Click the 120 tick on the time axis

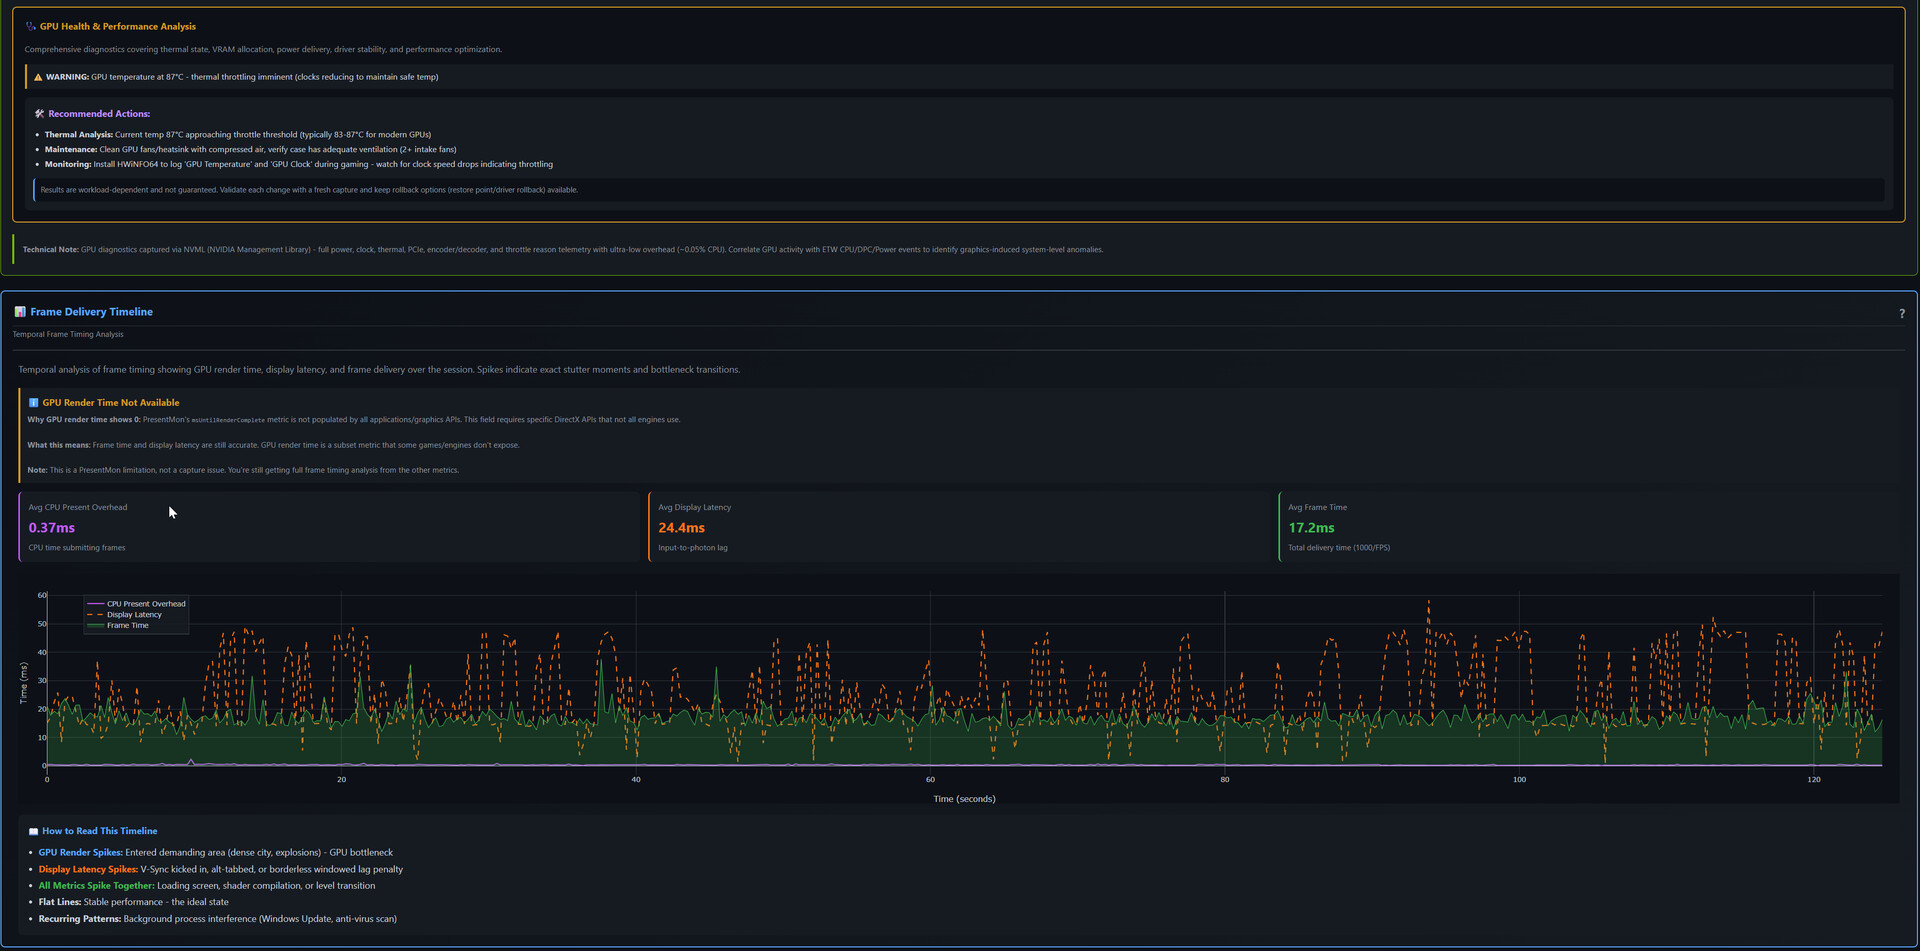click(x=1814, y=780)
